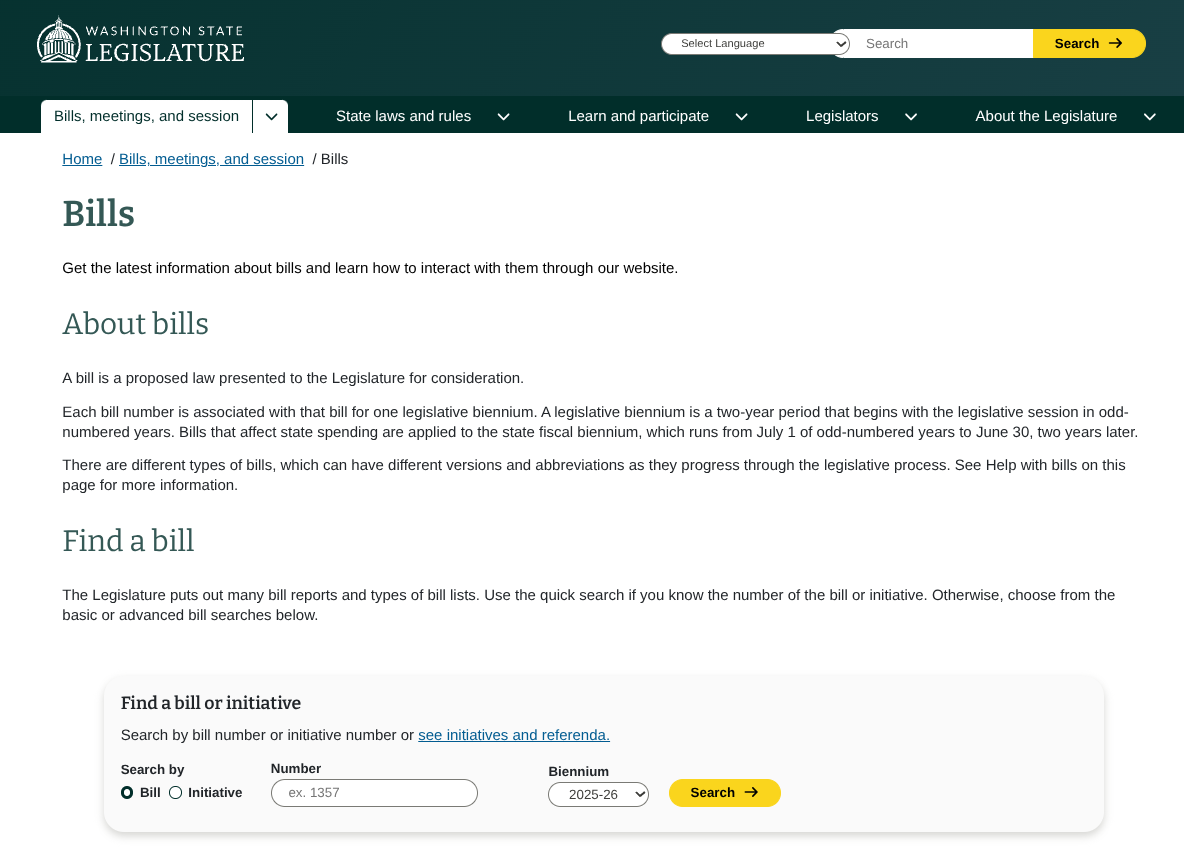Click the Bills page heading

[98, 214]
